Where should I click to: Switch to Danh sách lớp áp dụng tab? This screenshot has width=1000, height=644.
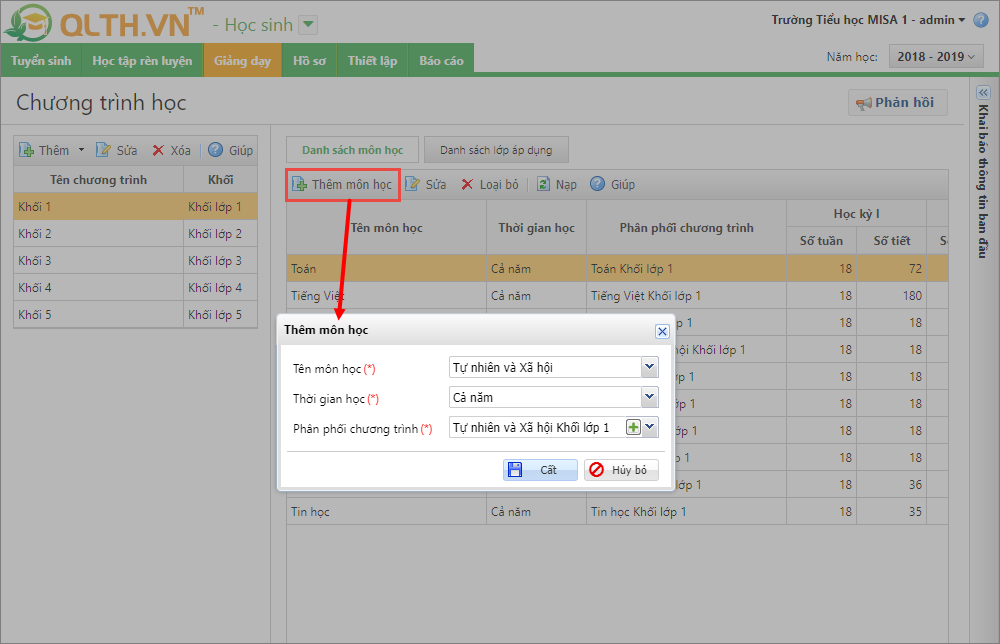point(496,150)
